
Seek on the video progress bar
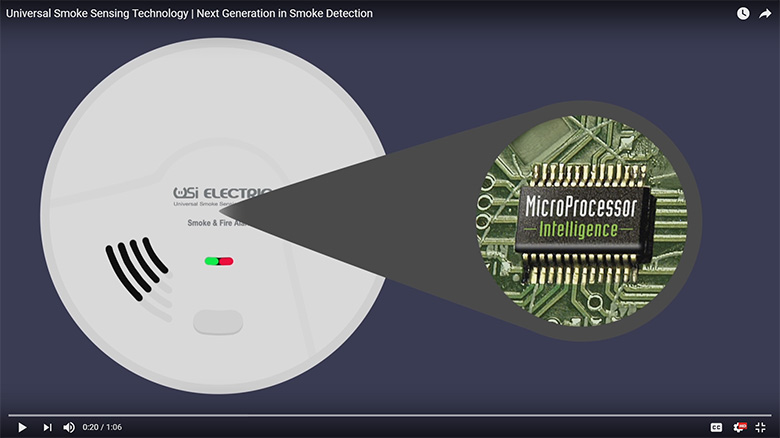[x=390, y=415]
